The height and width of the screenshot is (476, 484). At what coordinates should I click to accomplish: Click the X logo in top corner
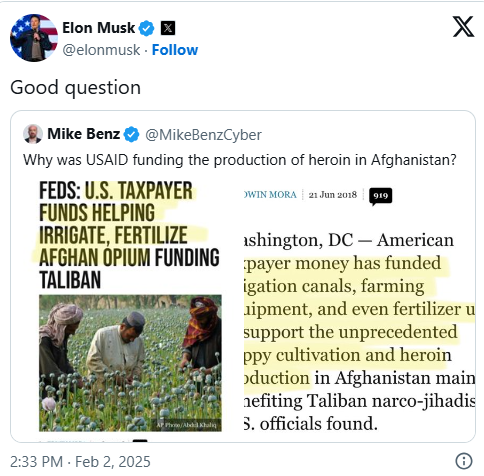click(463, 26)
